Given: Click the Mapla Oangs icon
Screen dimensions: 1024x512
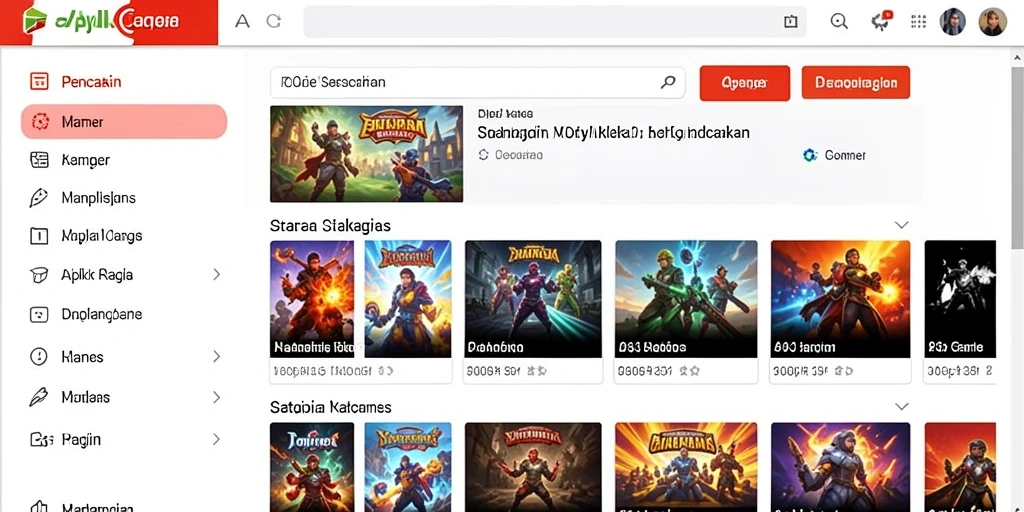Looking at the screenshot, I should coord(39,236).
